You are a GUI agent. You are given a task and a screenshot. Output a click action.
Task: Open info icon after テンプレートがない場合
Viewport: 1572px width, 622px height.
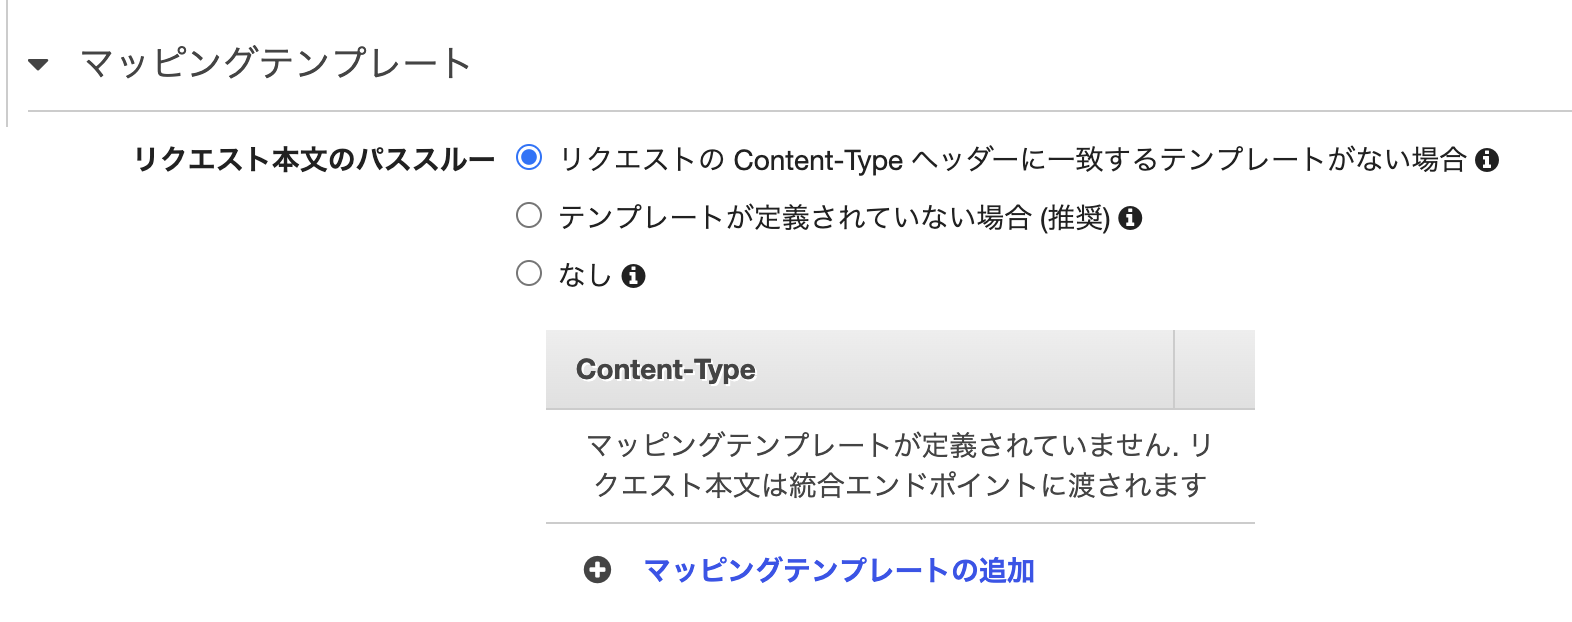pos(1487,160)
